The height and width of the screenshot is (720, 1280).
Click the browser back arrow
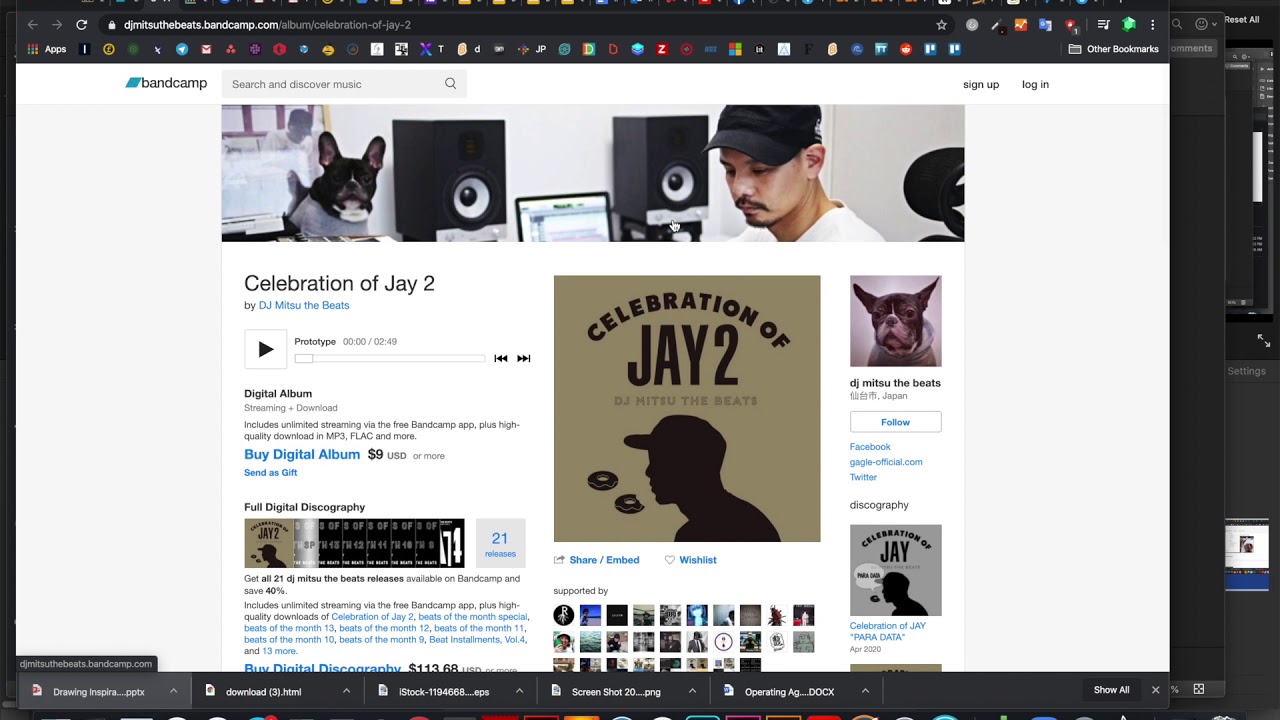tap(33, 25)
